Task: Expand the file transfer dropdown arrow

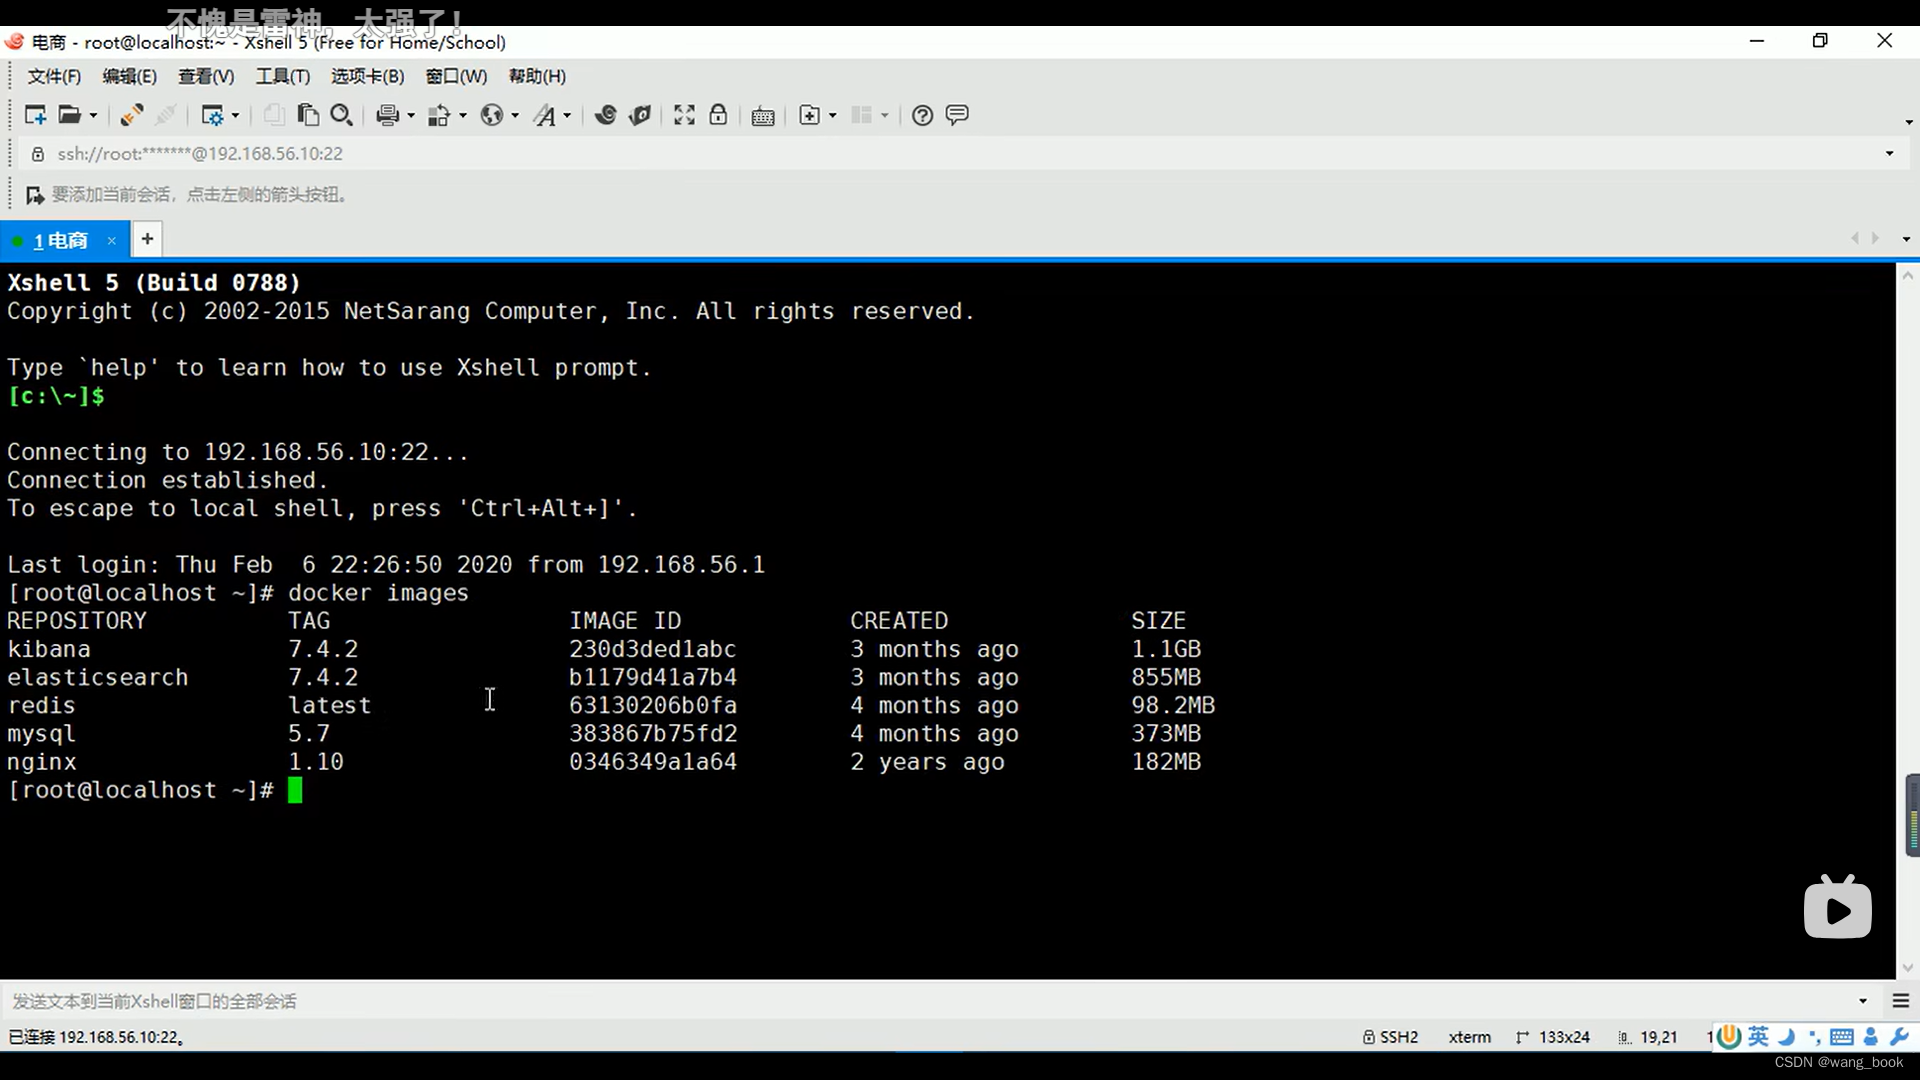Action: [x=463, y=116]
